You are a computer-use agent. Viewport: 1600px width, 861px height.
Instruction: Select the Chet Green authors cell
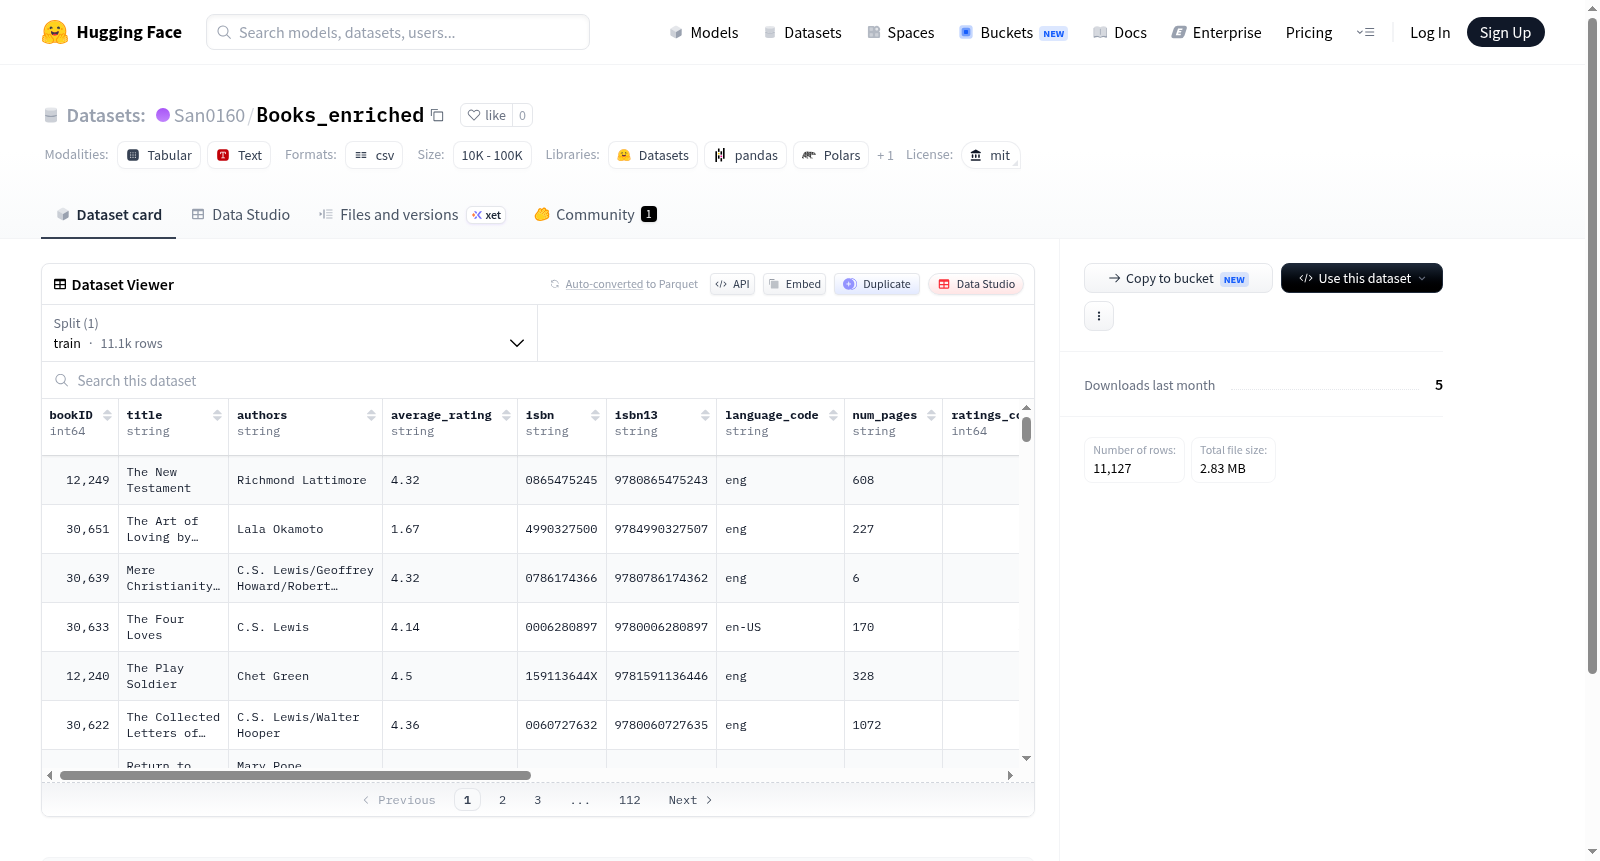click(x=305, y=676)
